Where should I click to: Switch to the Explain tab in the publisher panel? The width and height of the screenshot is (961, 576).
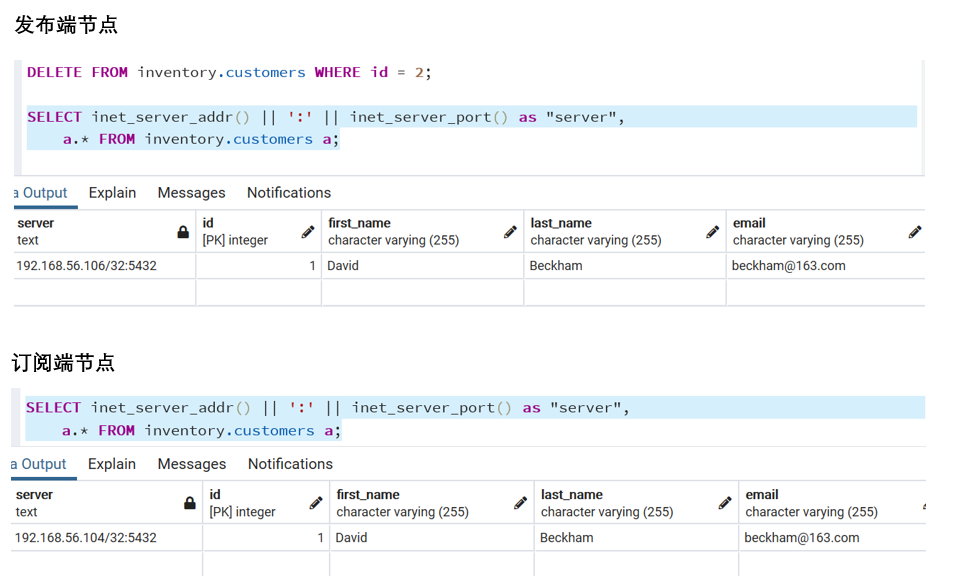[112, 192]
